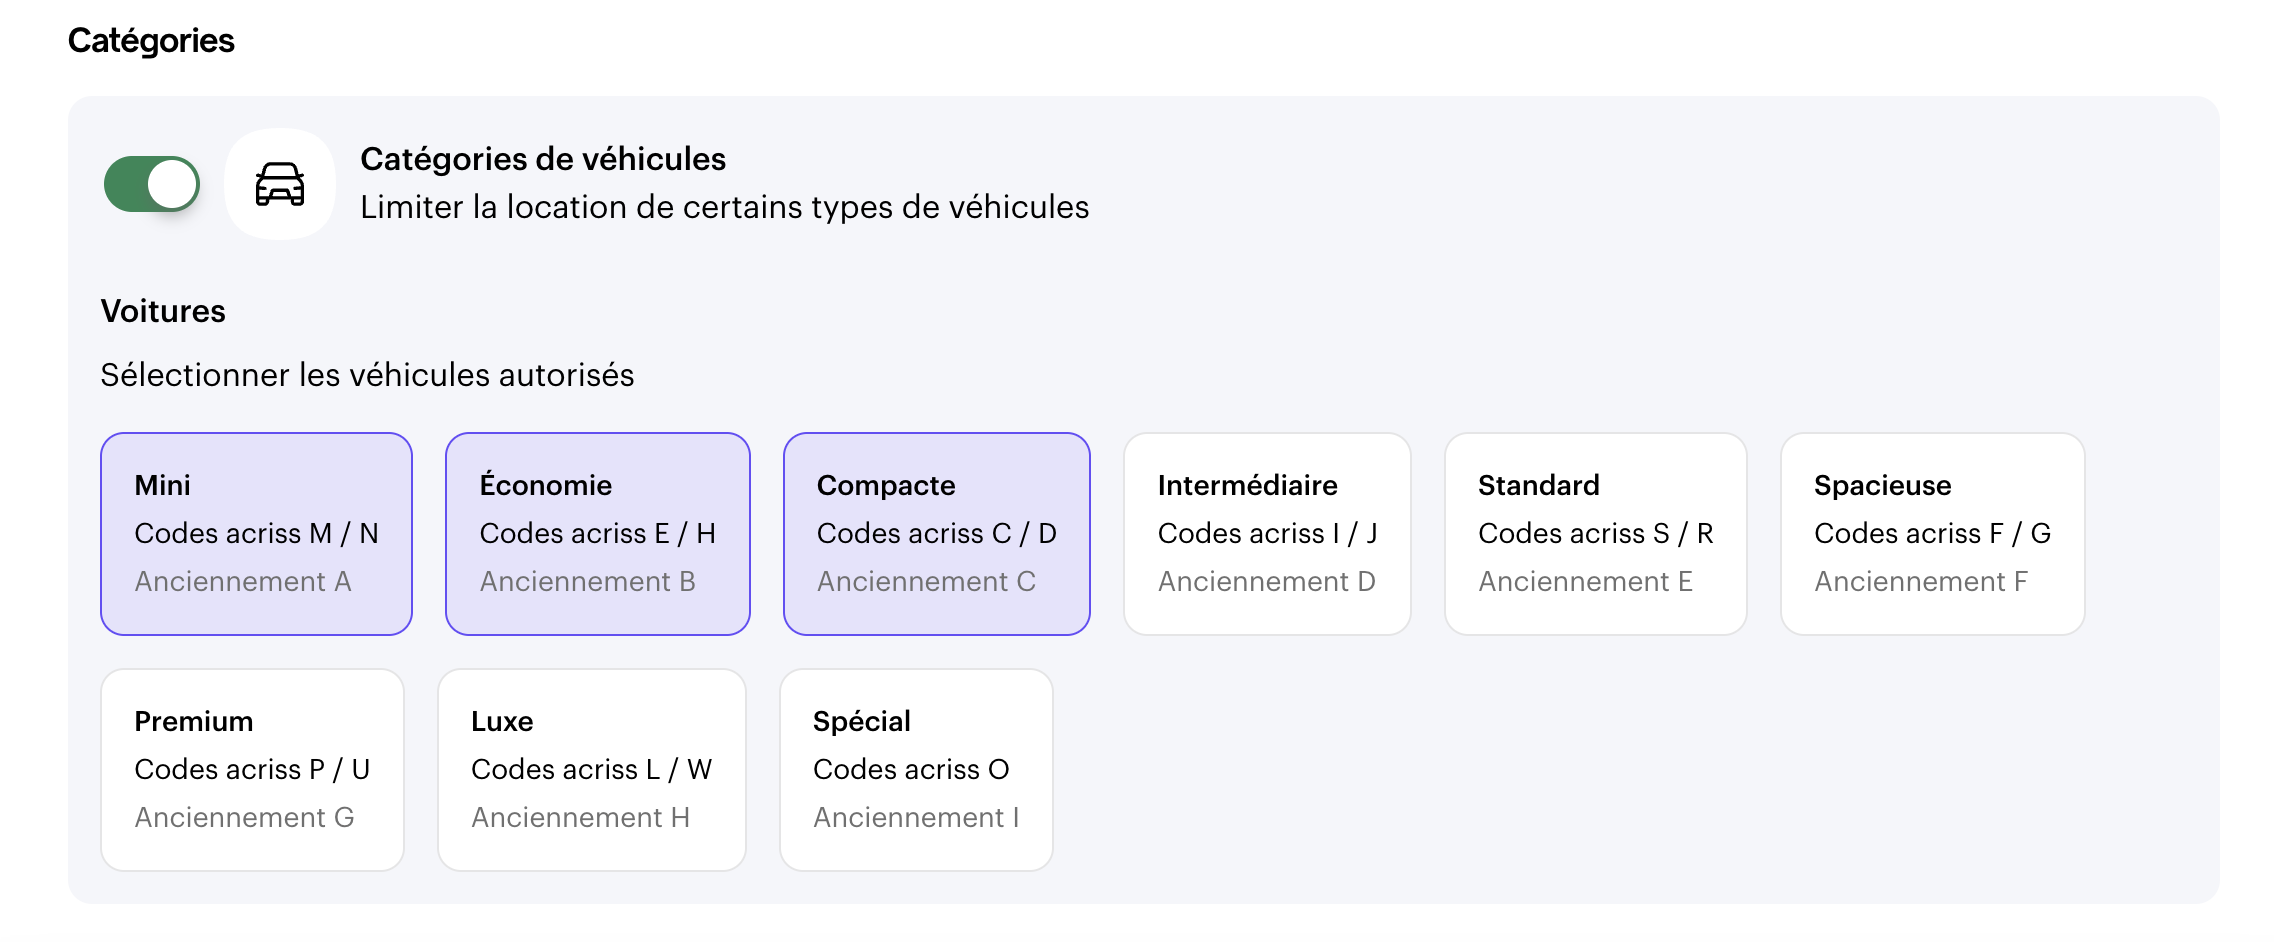Select the Intermédiaire category card

pos(1267,534)
